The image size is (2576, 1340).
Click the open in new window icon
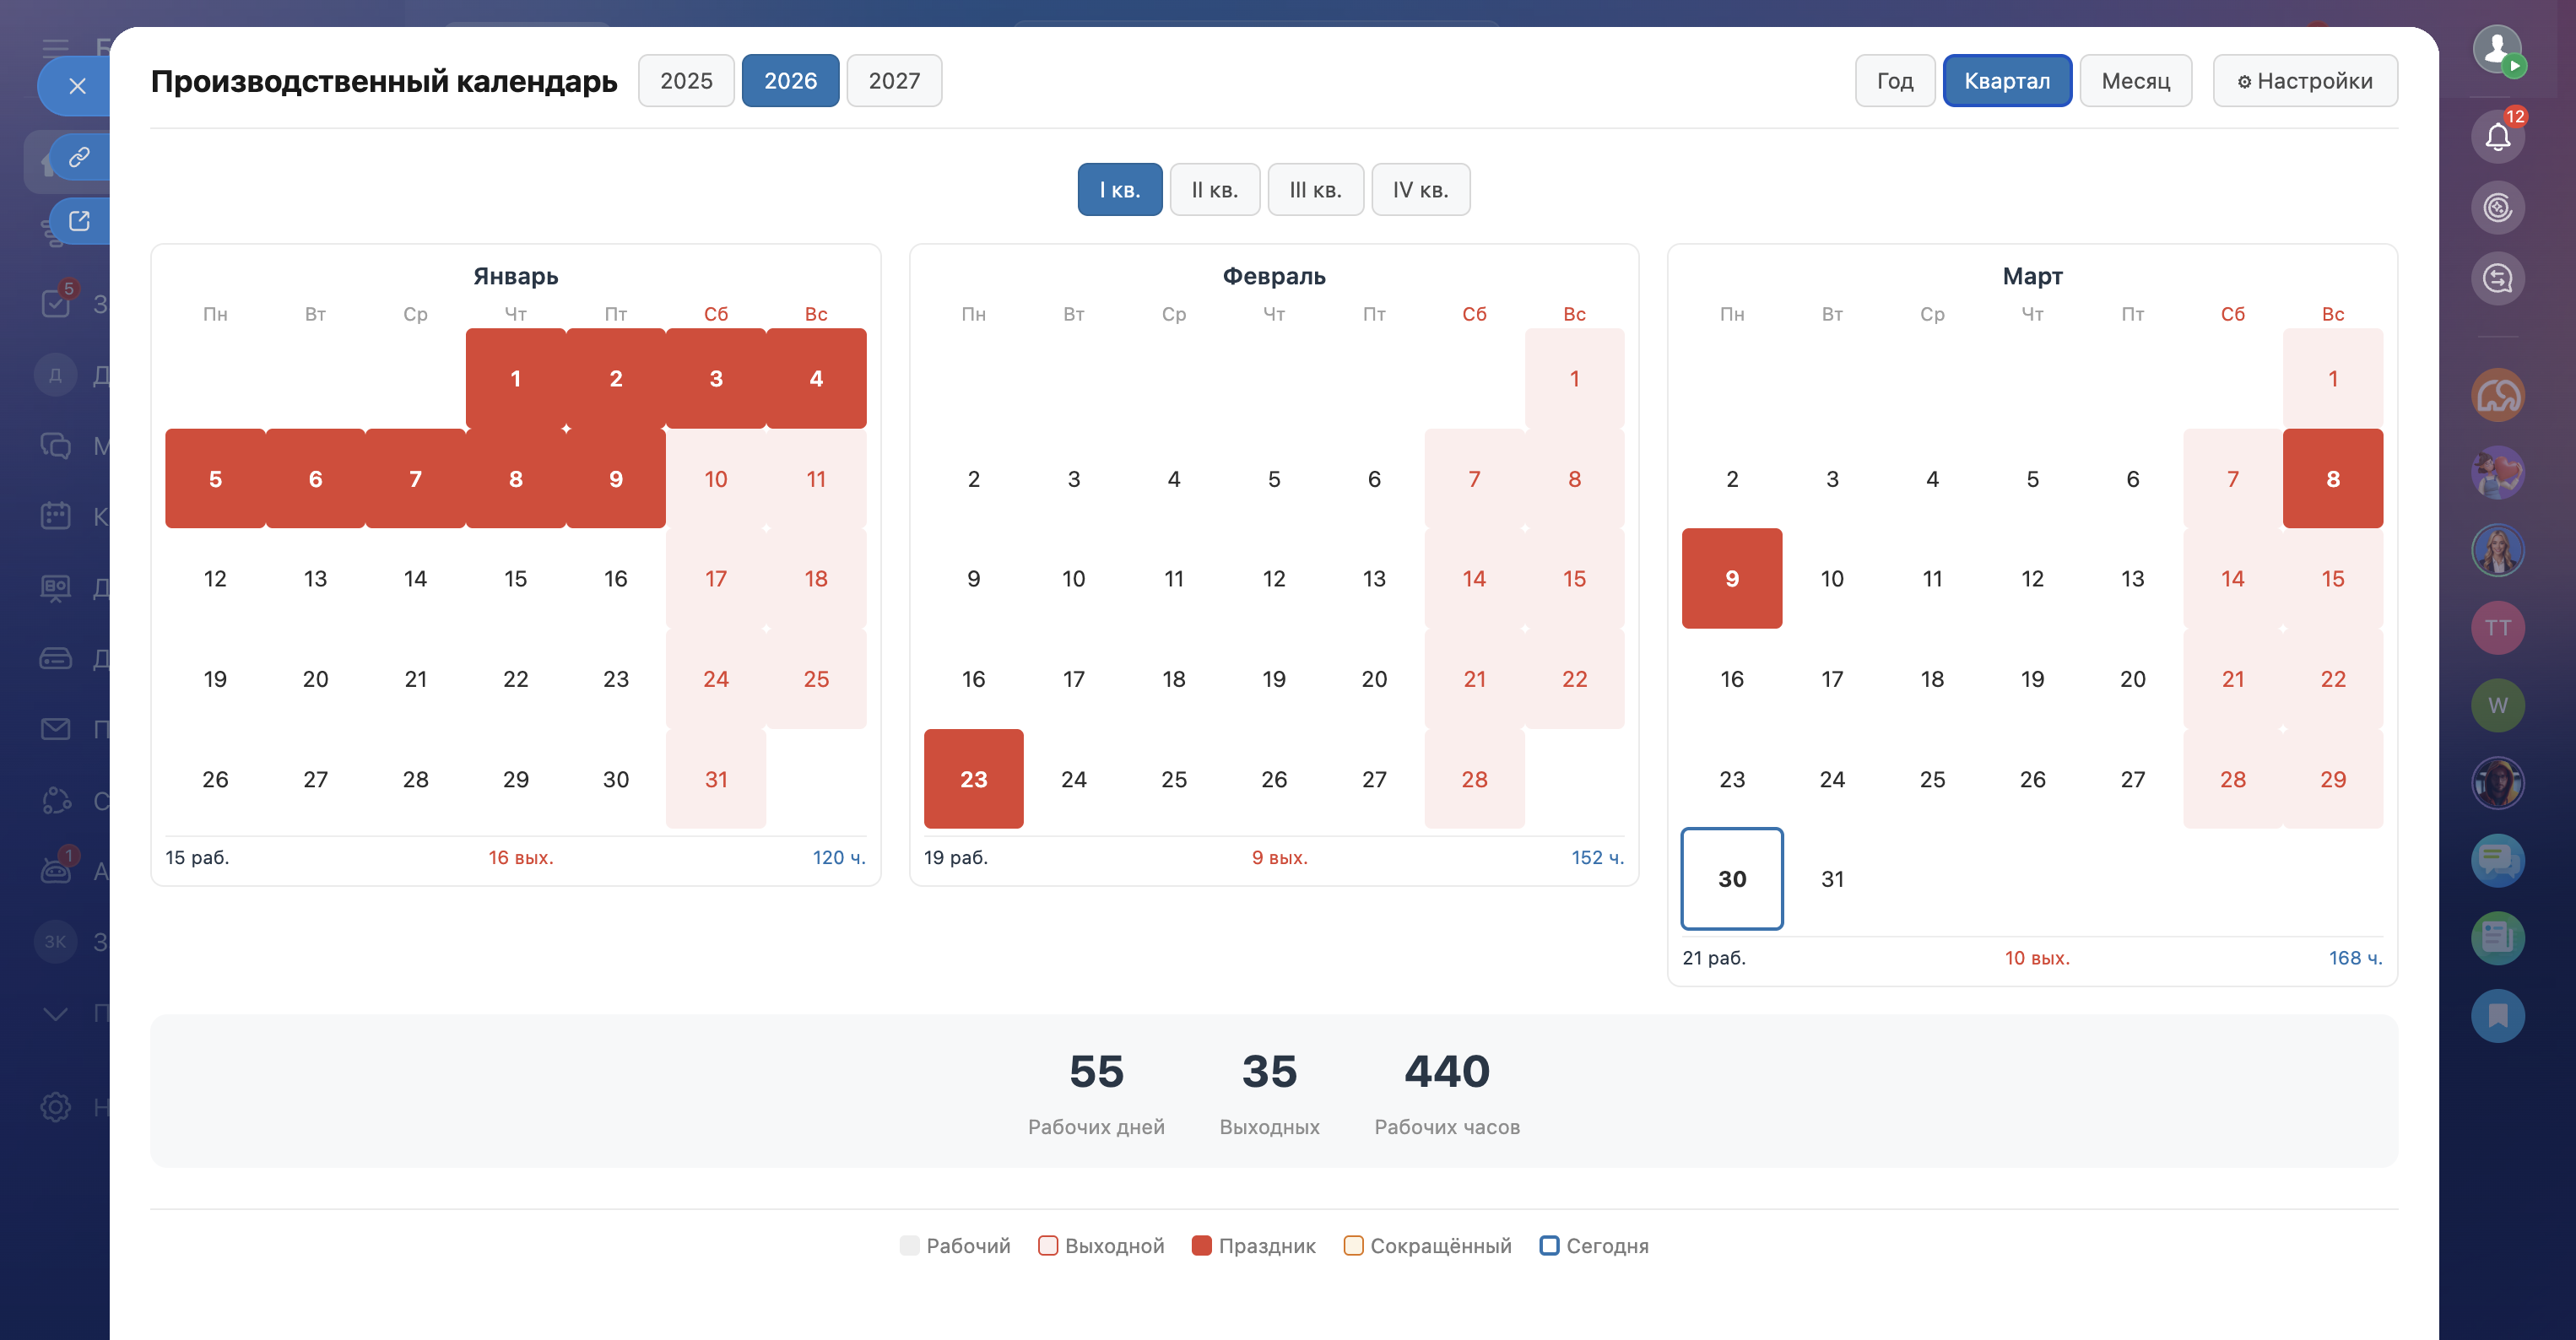click(x=79, y=221)
